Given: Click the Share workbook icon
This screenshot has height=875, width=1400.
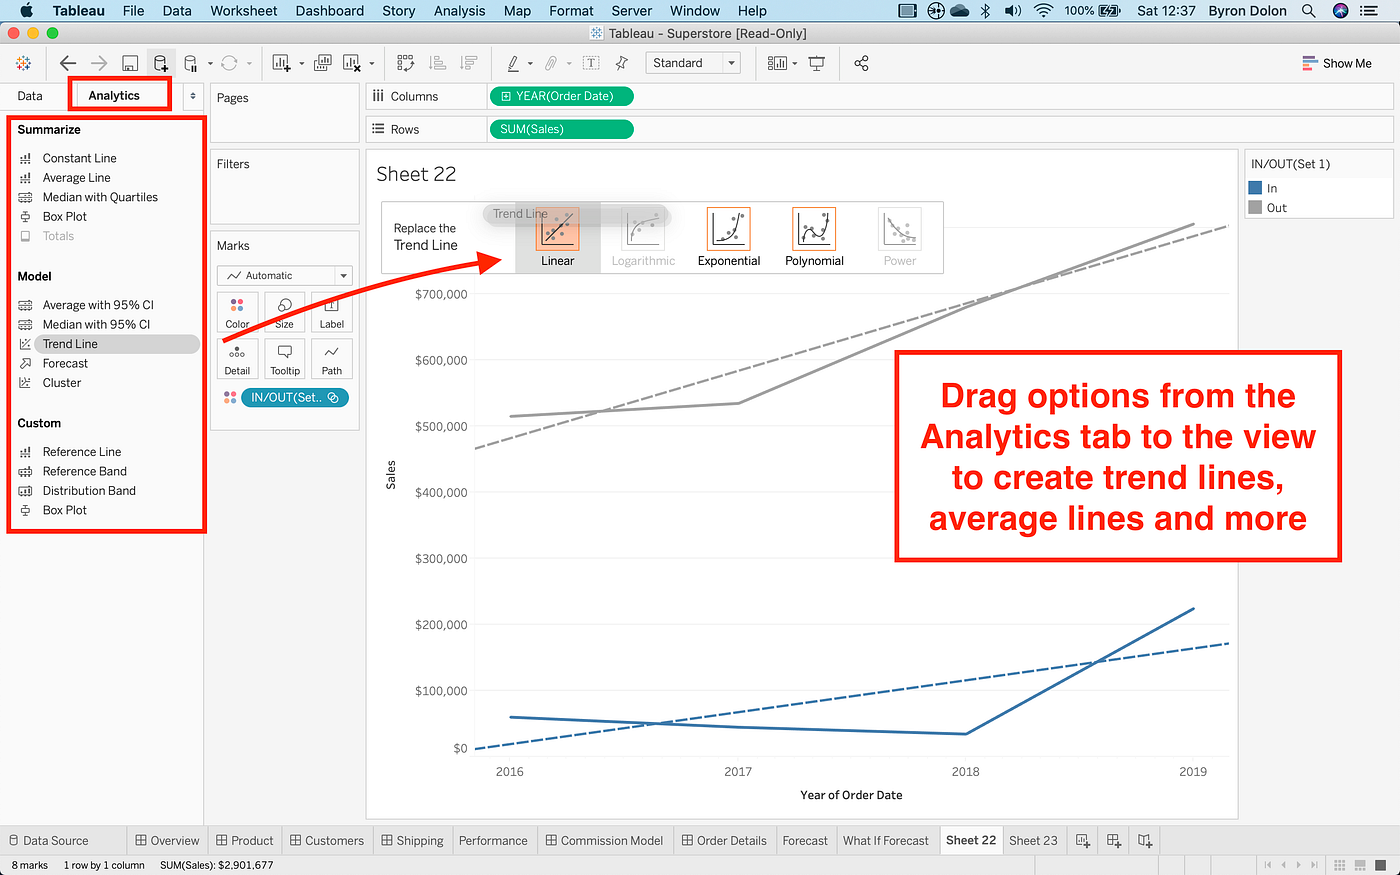Looking at the screenshot, I should tap(861, 63).
